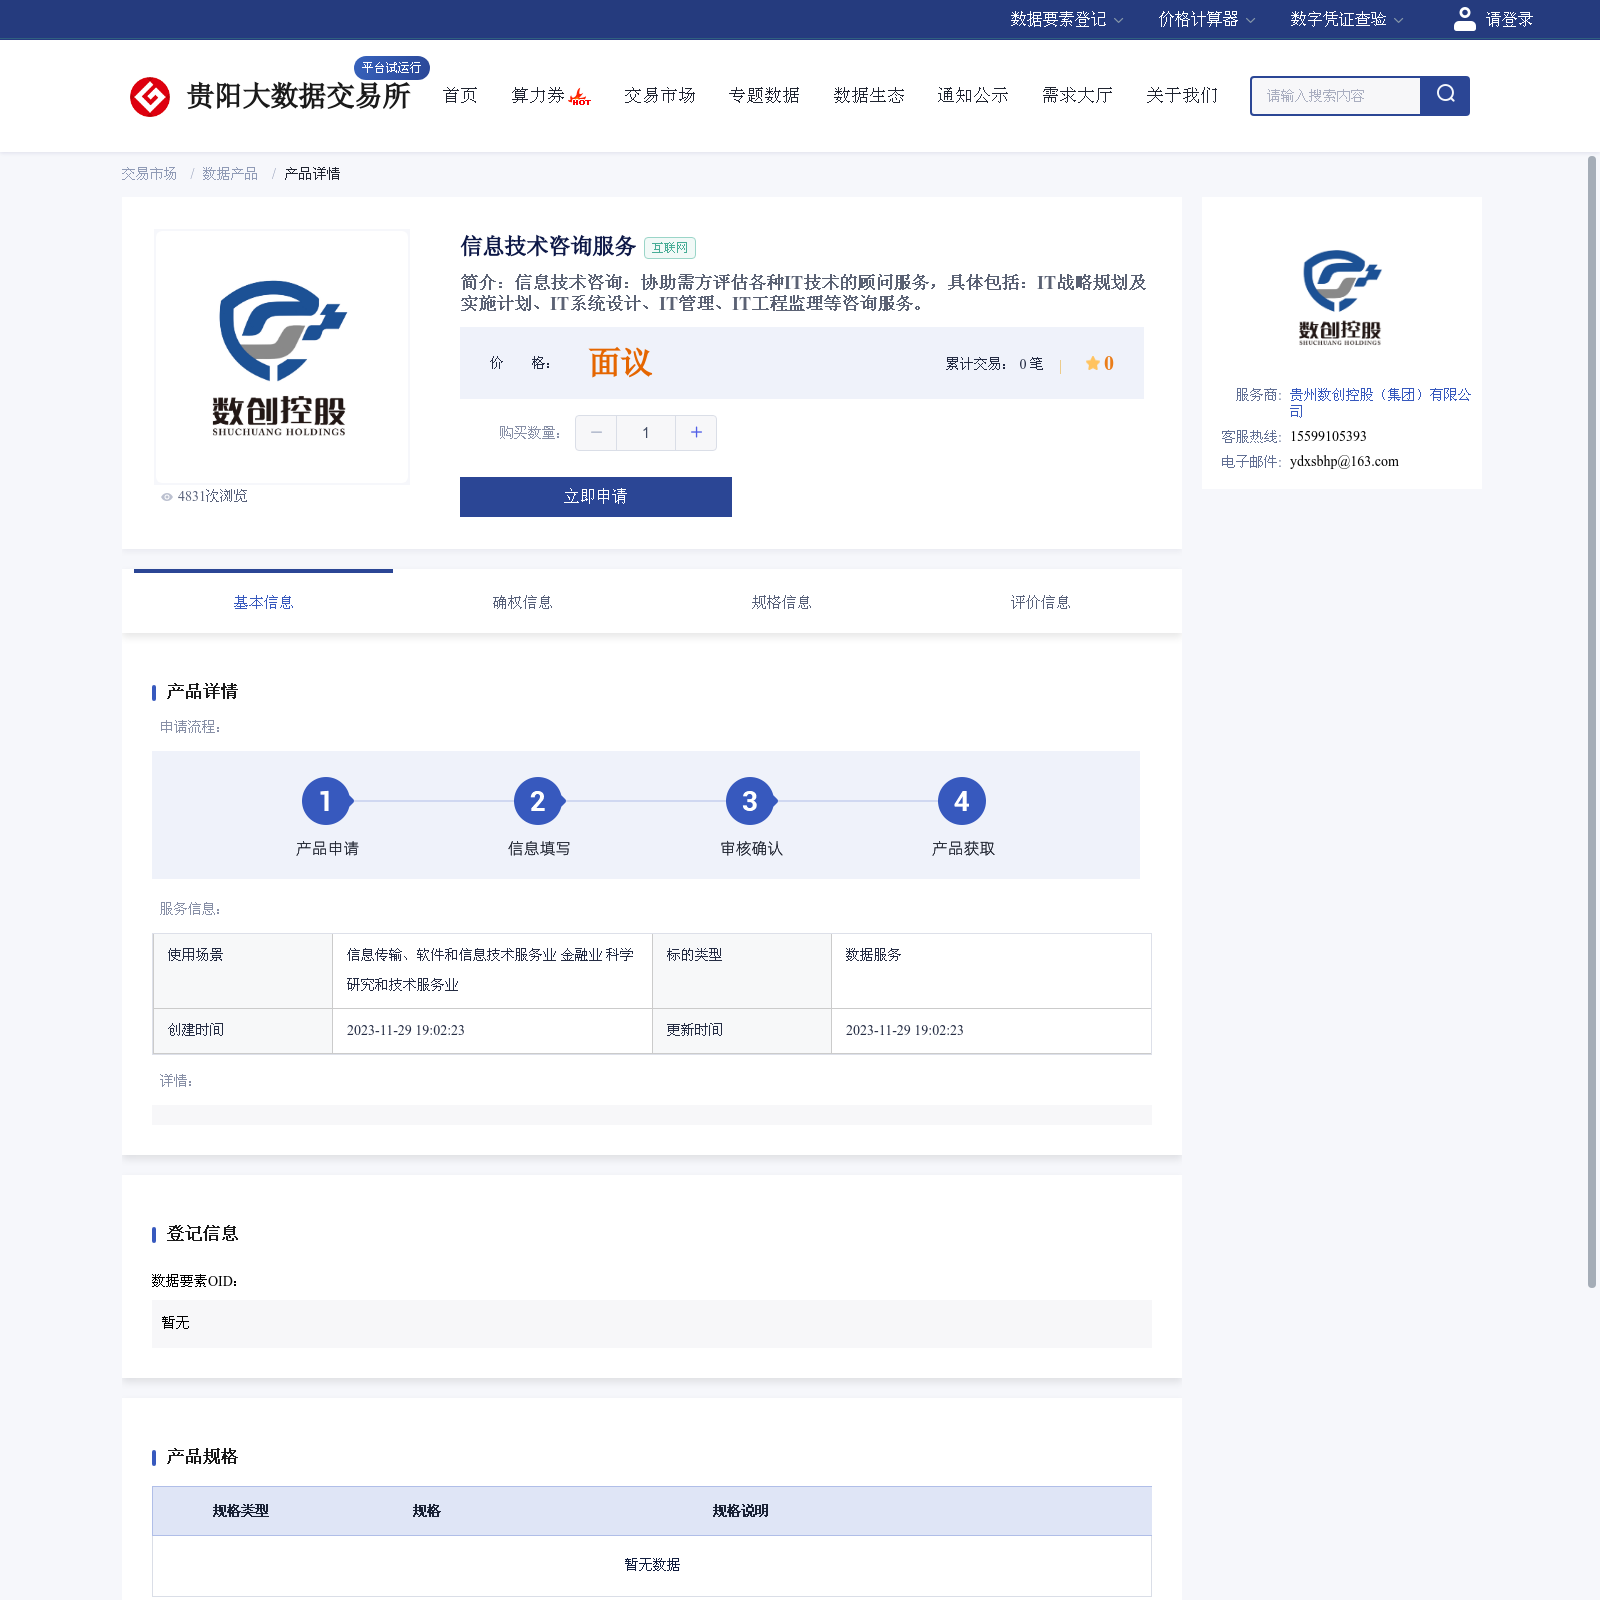Click the quantity input showing 1

[x=646, y=433]
